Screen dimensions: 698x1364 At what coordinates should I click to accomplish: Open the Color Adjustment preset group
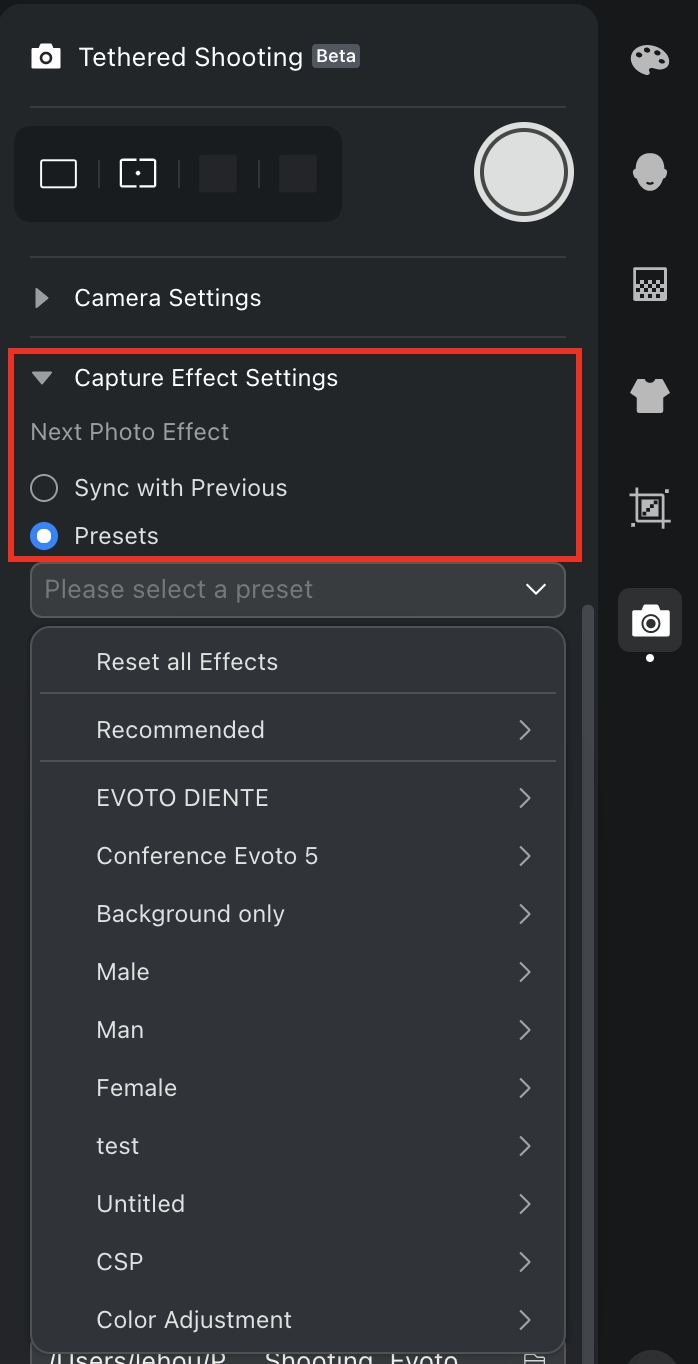click(x=297, y=1320)
